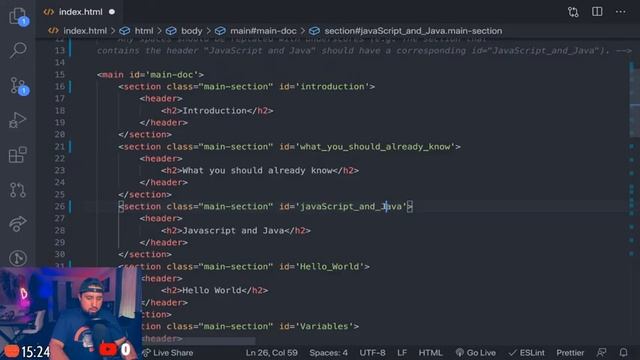Click the Introduction h2 heading text
The height and width of the screenshot is (360, 640).
[x=214, y=111]
